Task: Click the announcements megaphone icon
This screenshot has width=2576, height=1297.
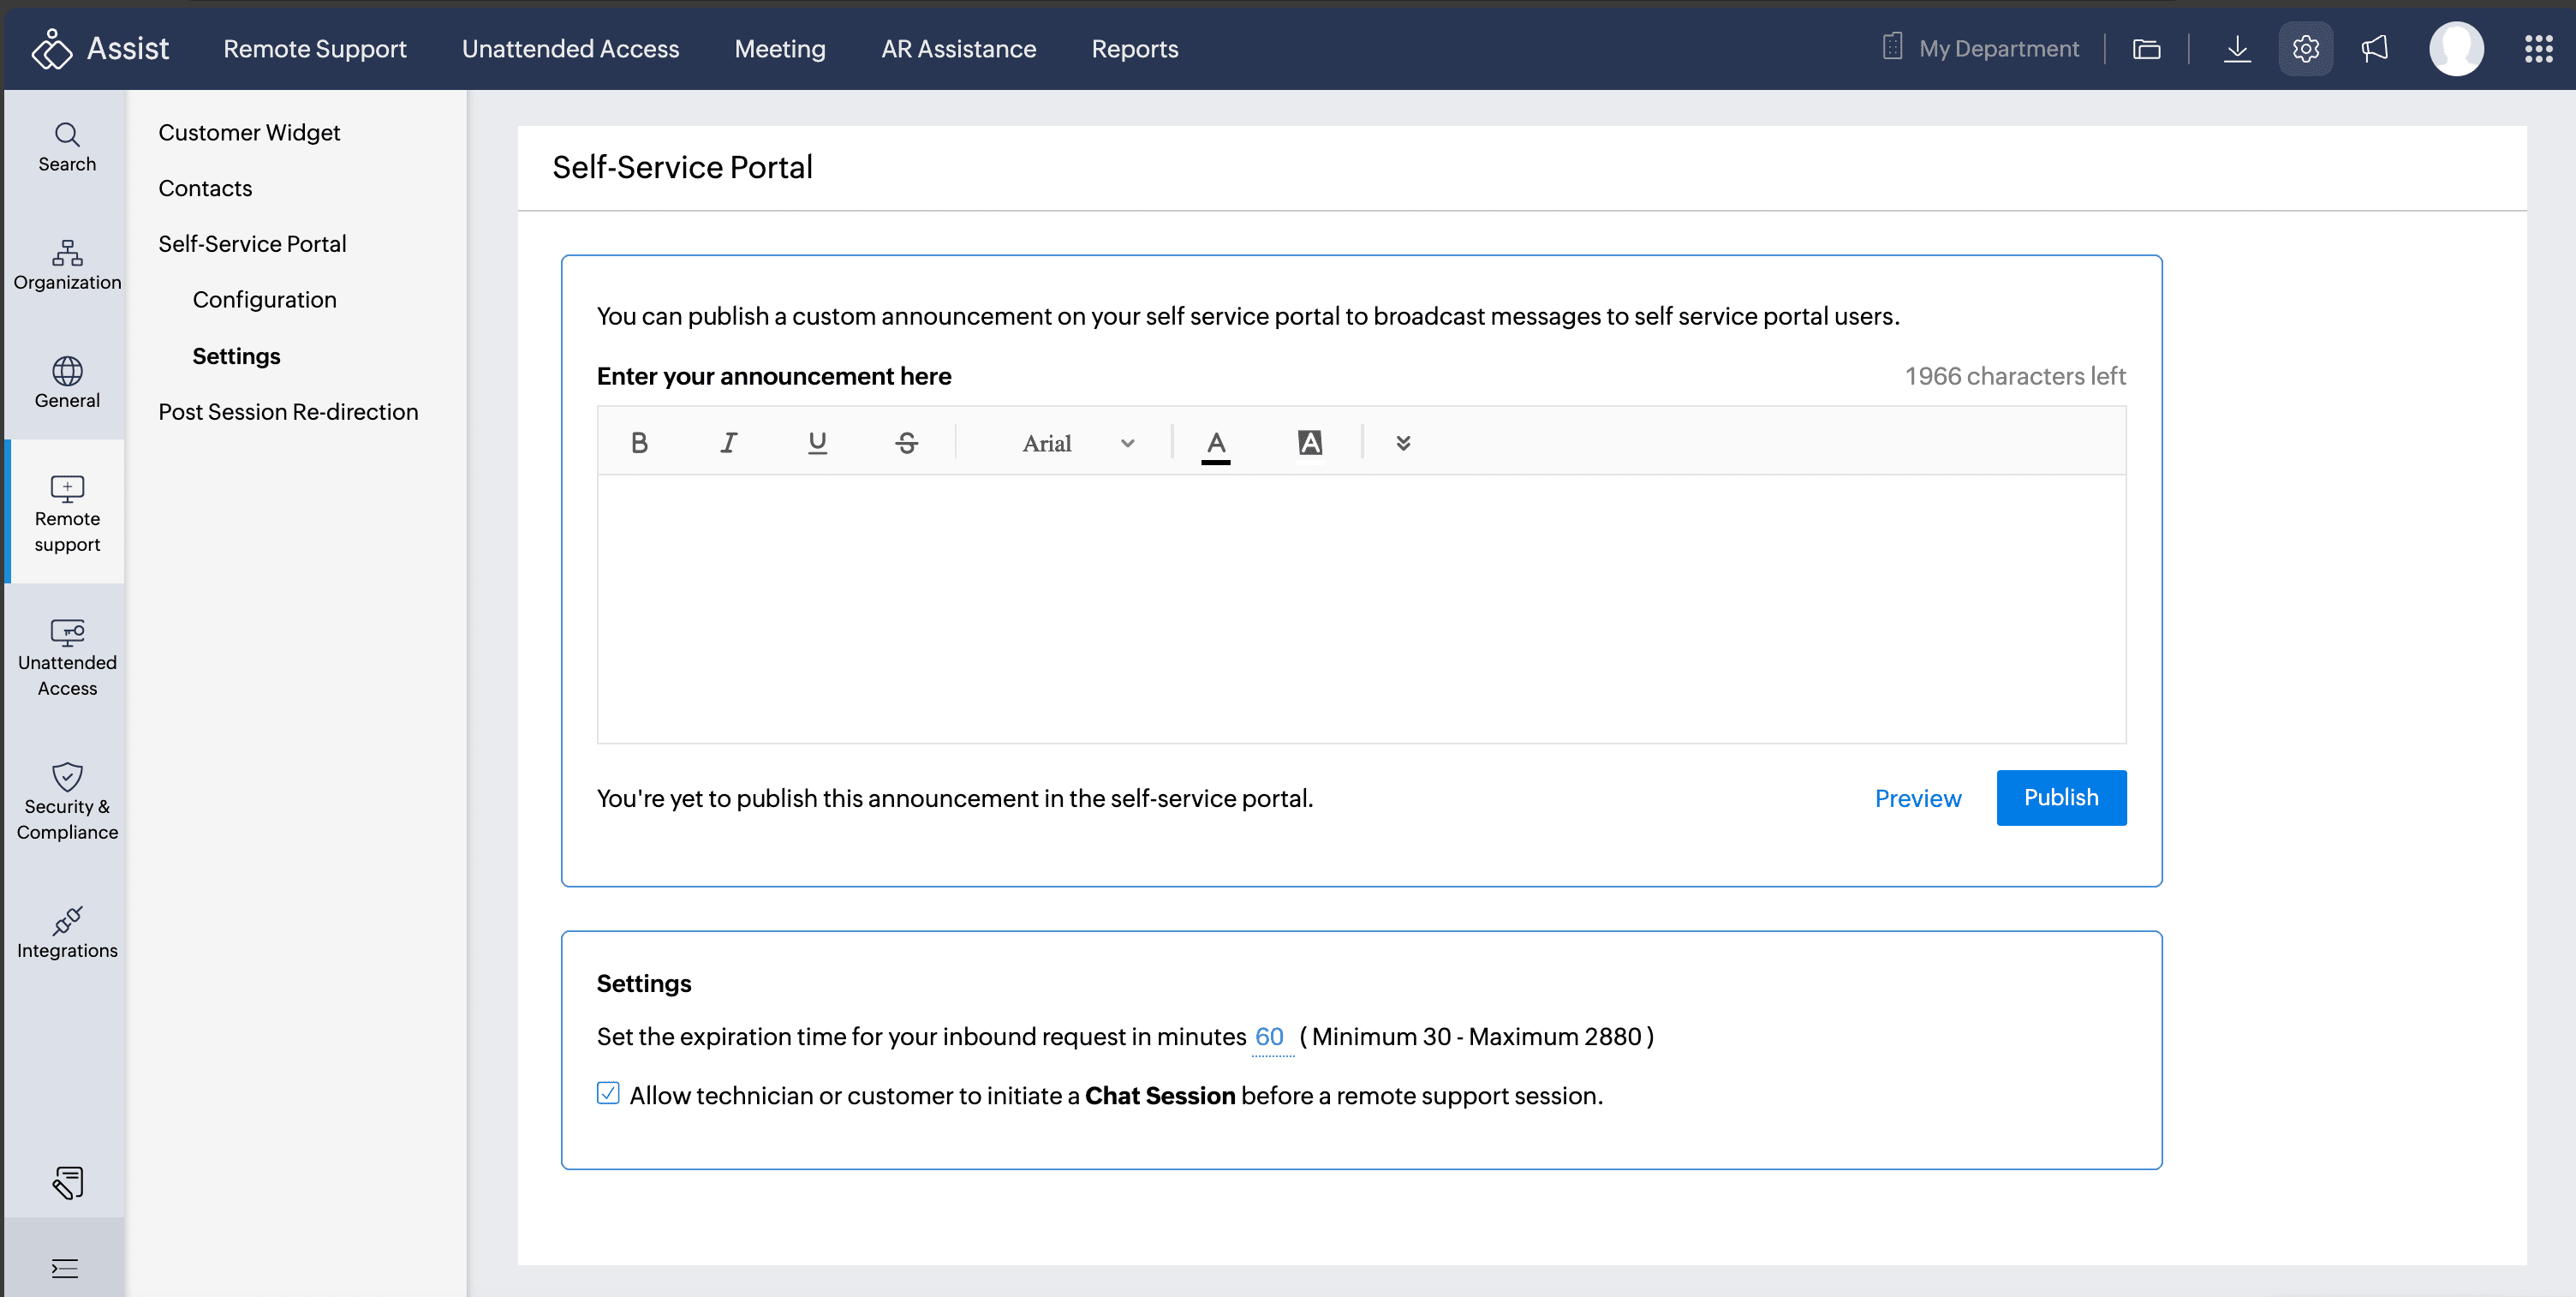Action: coord(2374,48)
